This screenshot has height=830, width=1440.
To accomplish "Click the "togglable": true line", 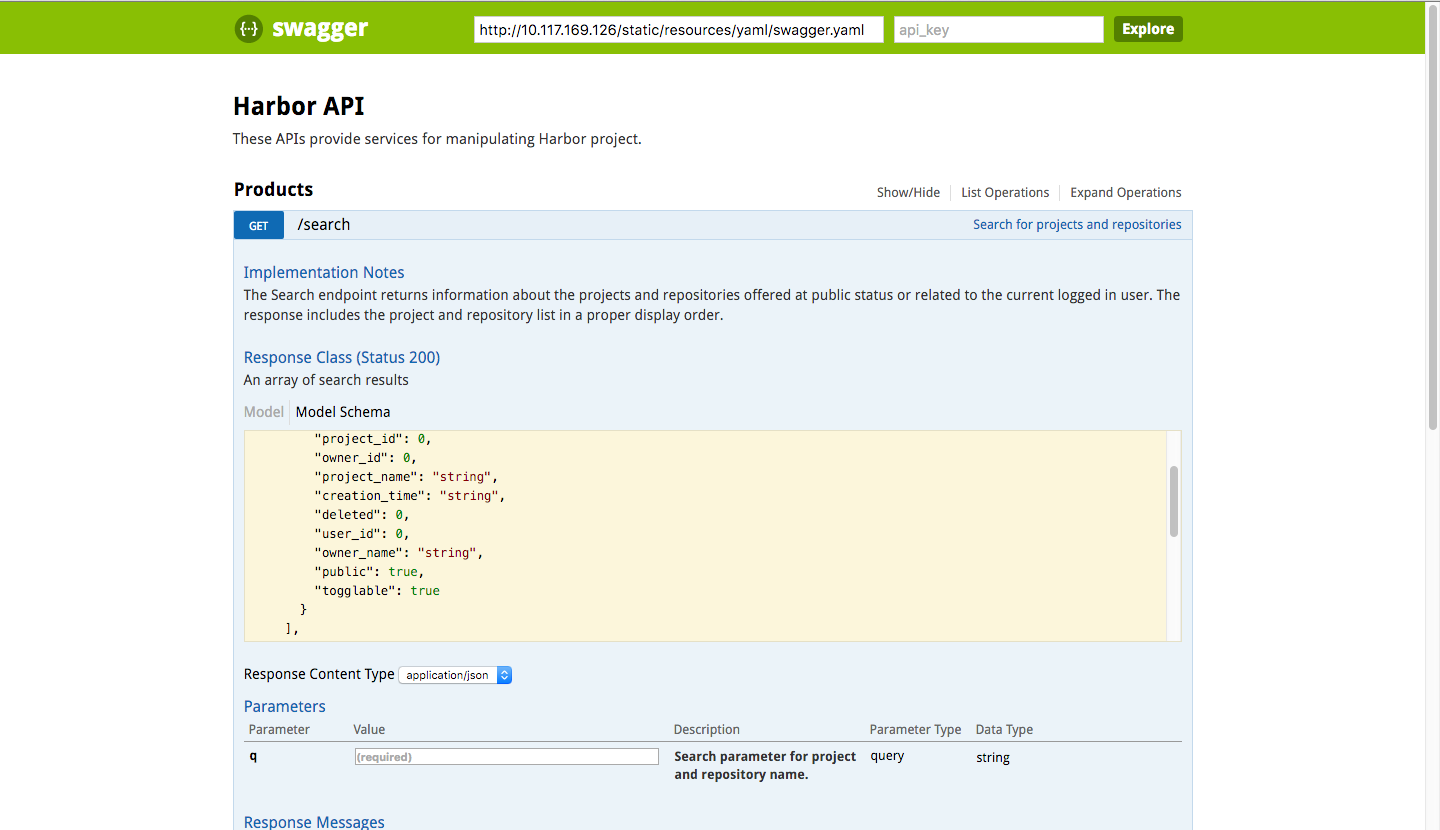I will (x=377, y=591).
